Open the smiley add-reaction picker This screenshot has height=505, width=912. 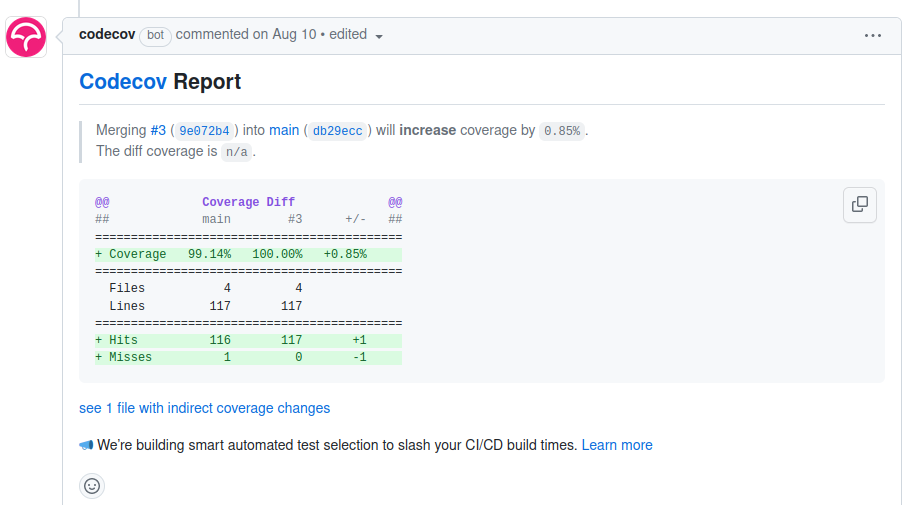[x=92, y=486]
